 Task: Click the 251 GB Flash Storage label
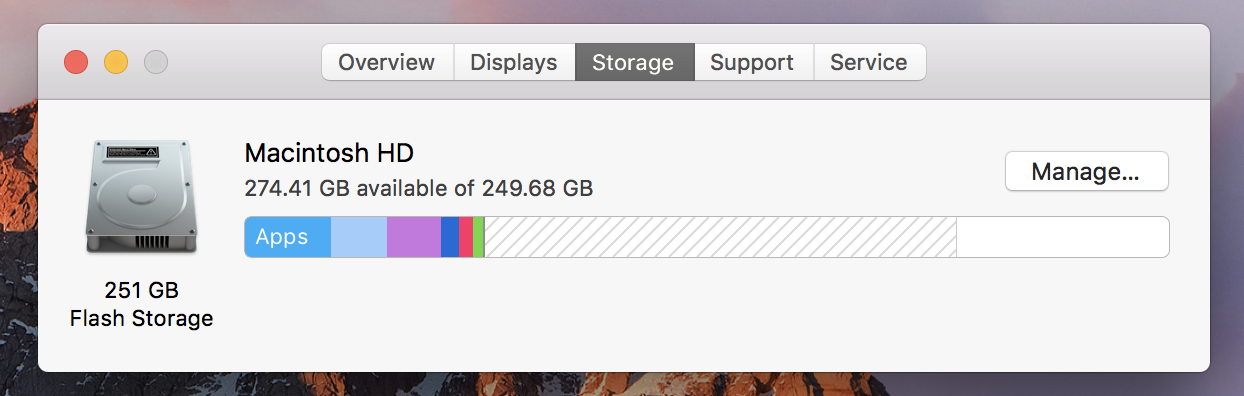(141, 305)
